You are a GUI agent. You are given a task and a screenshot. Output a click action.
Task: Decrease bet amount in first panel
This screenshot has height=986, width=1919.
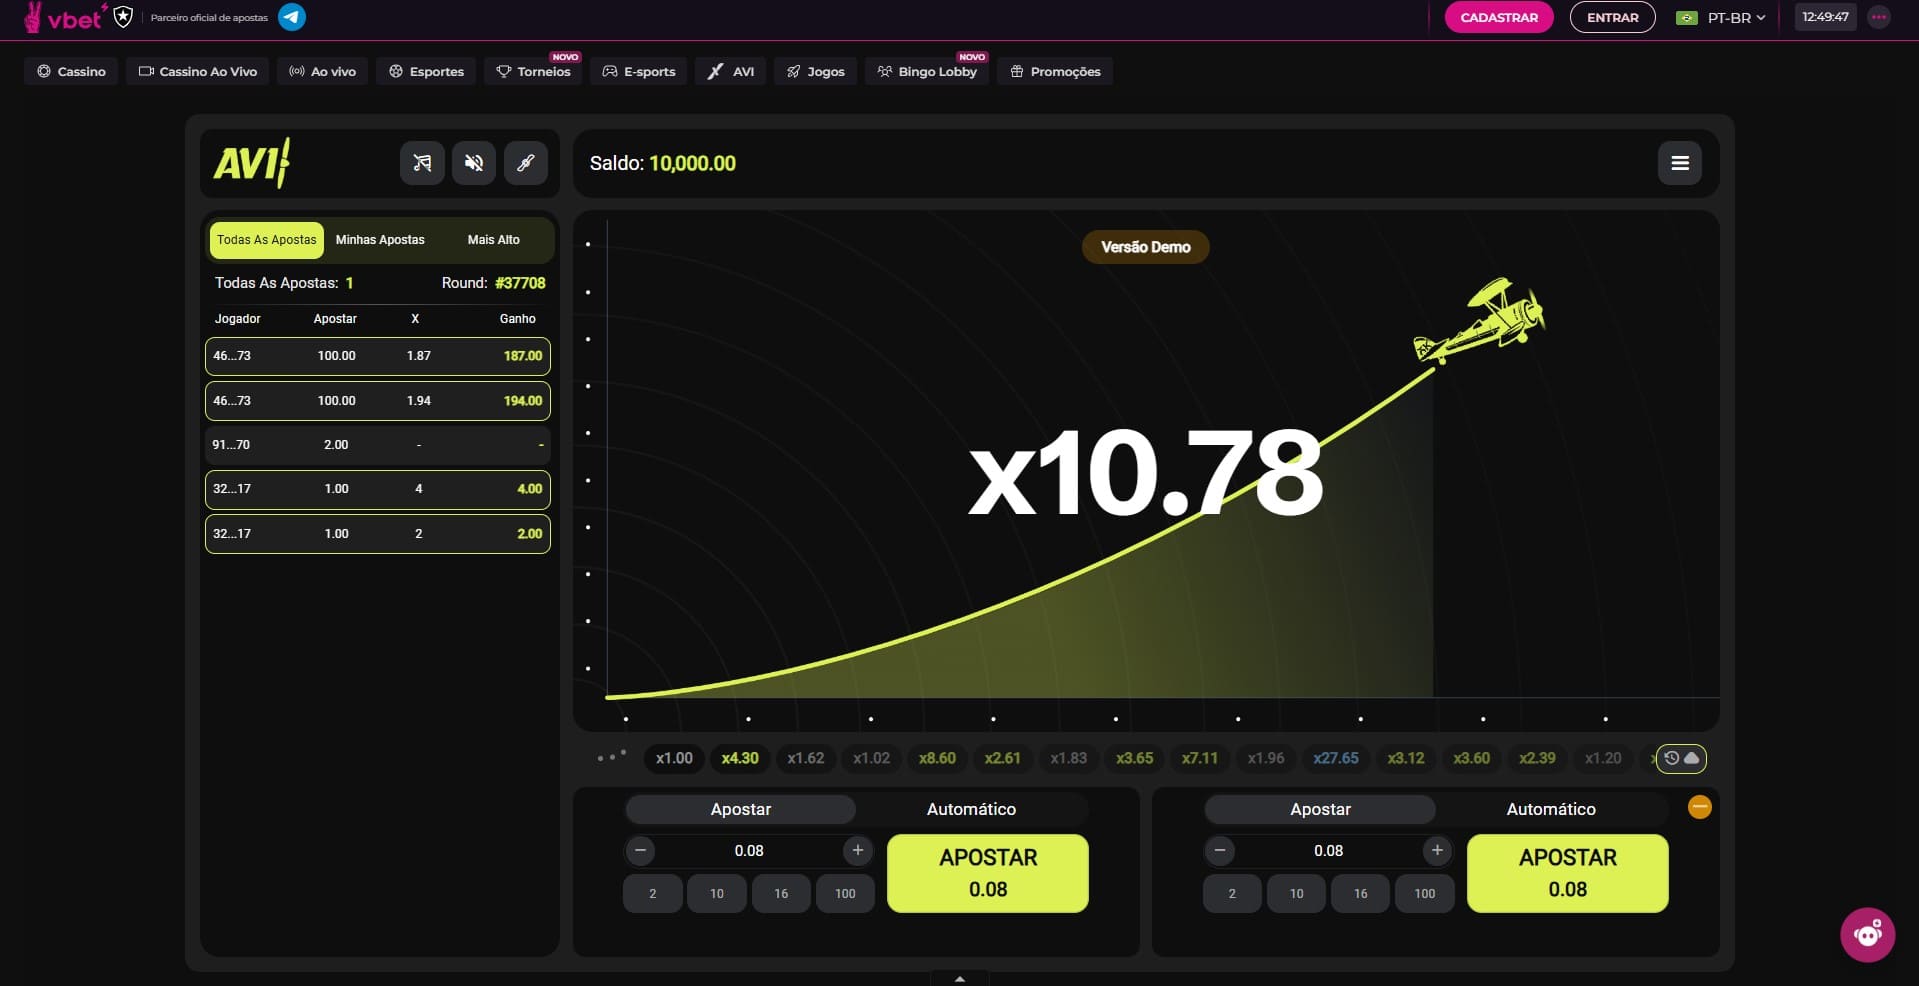pos(640,851)
